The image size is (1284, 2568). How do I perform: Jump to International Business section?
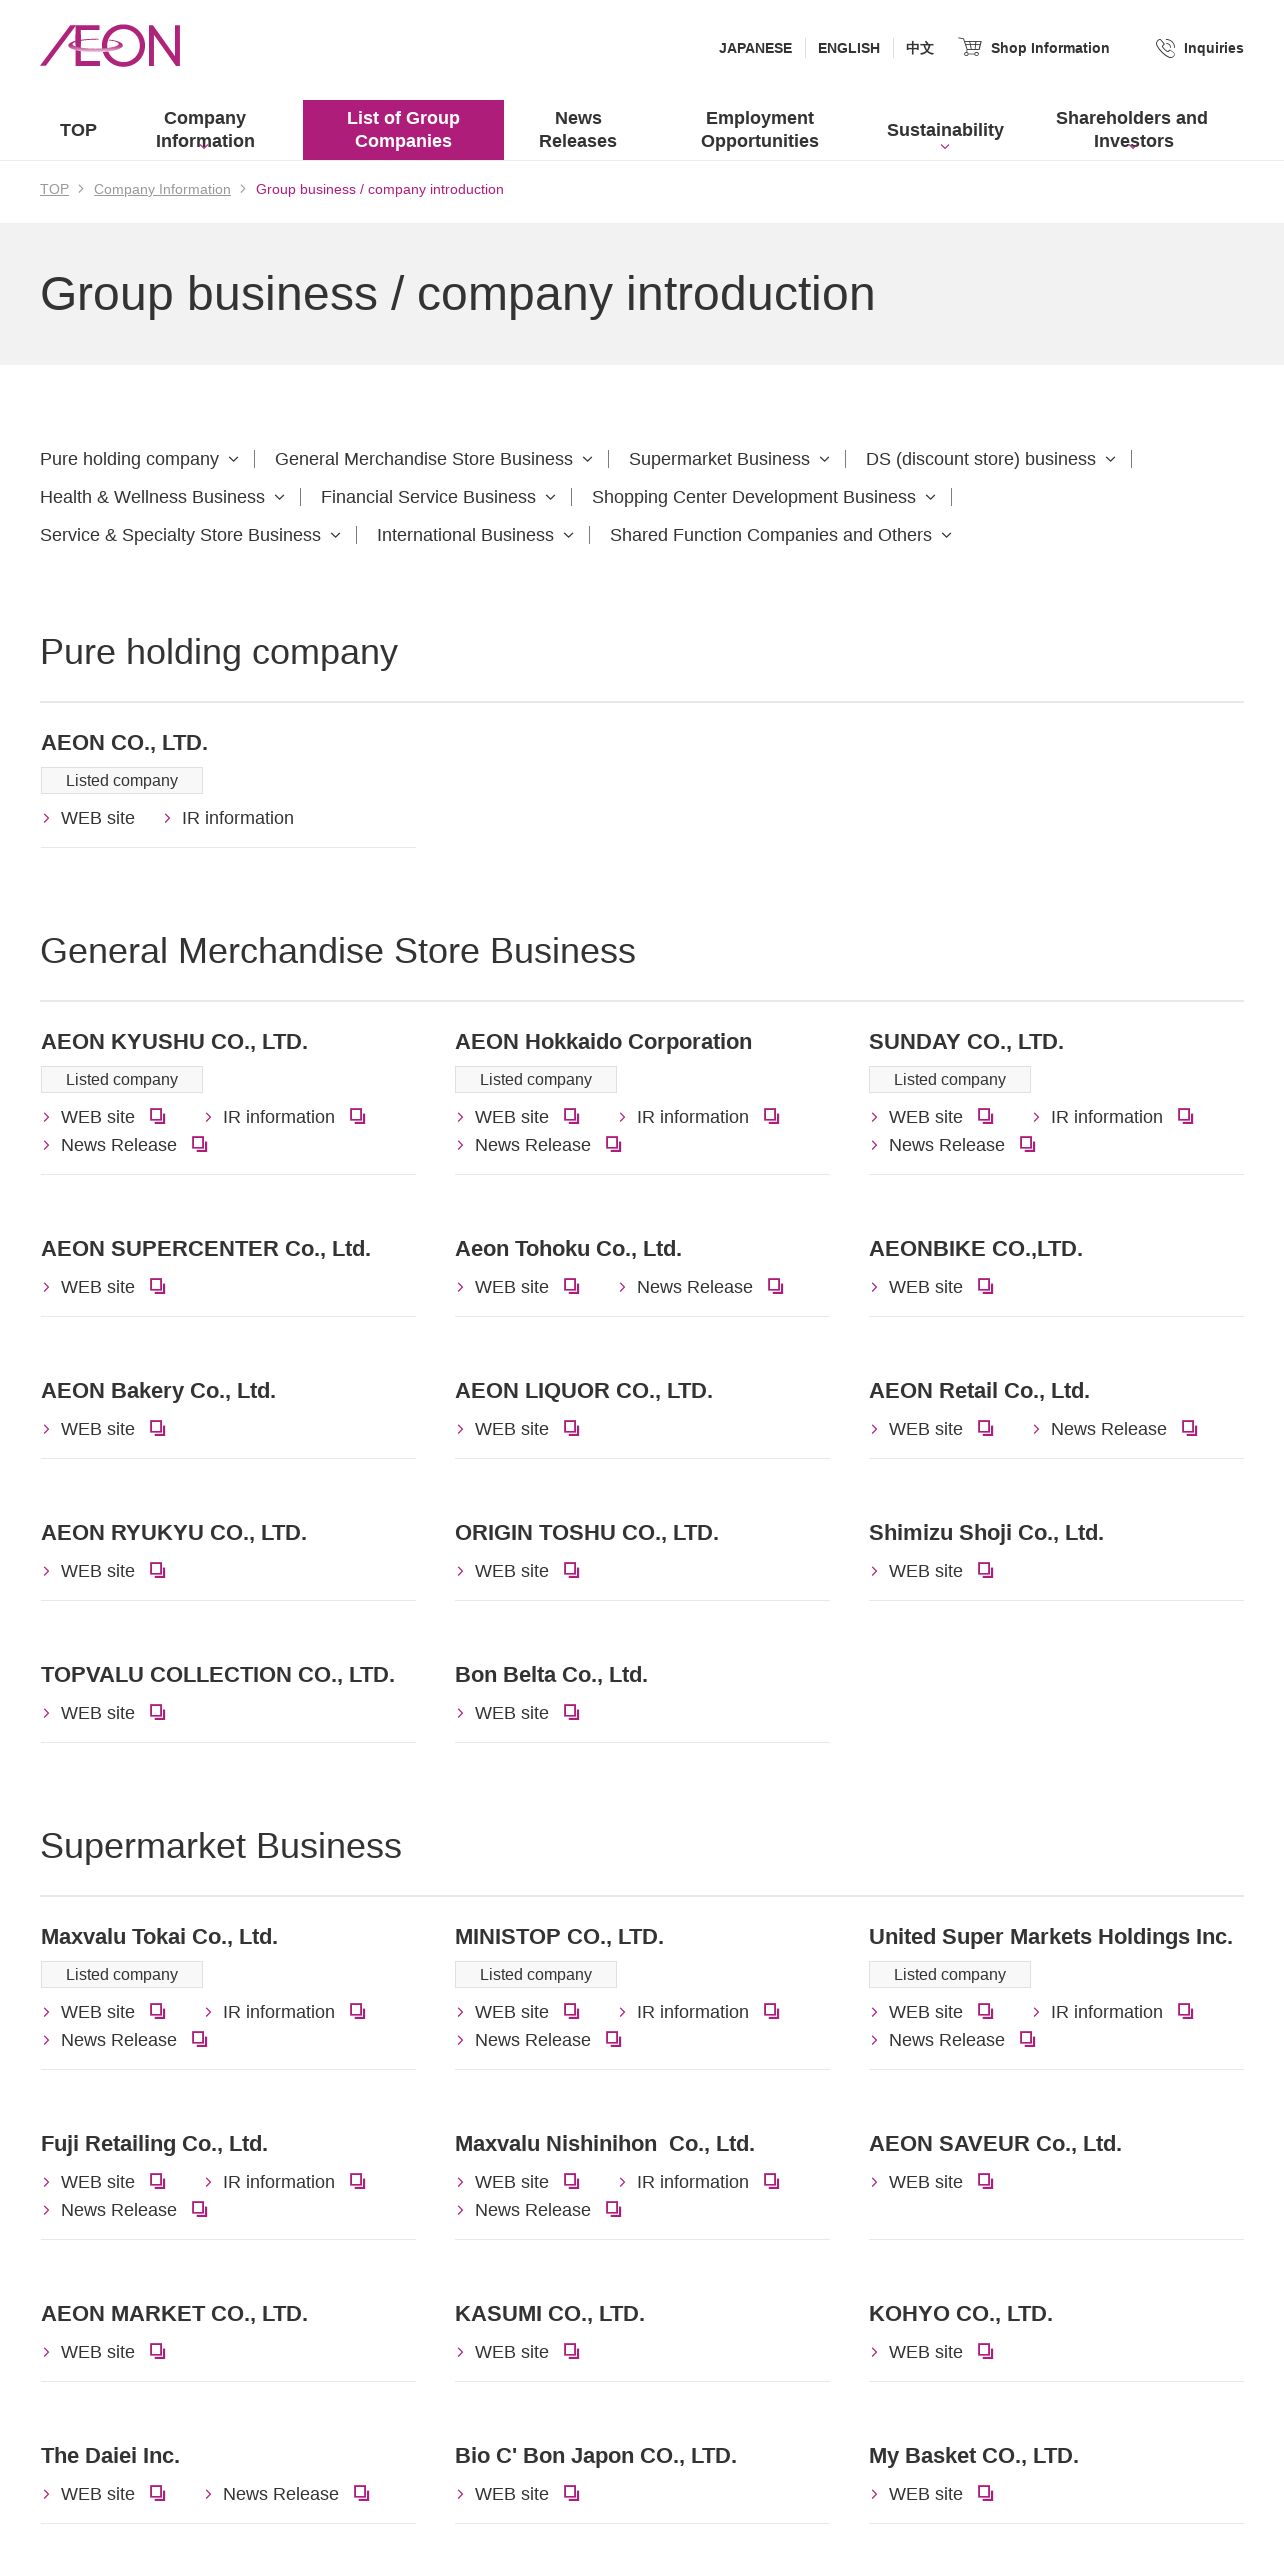coord(474,535)
